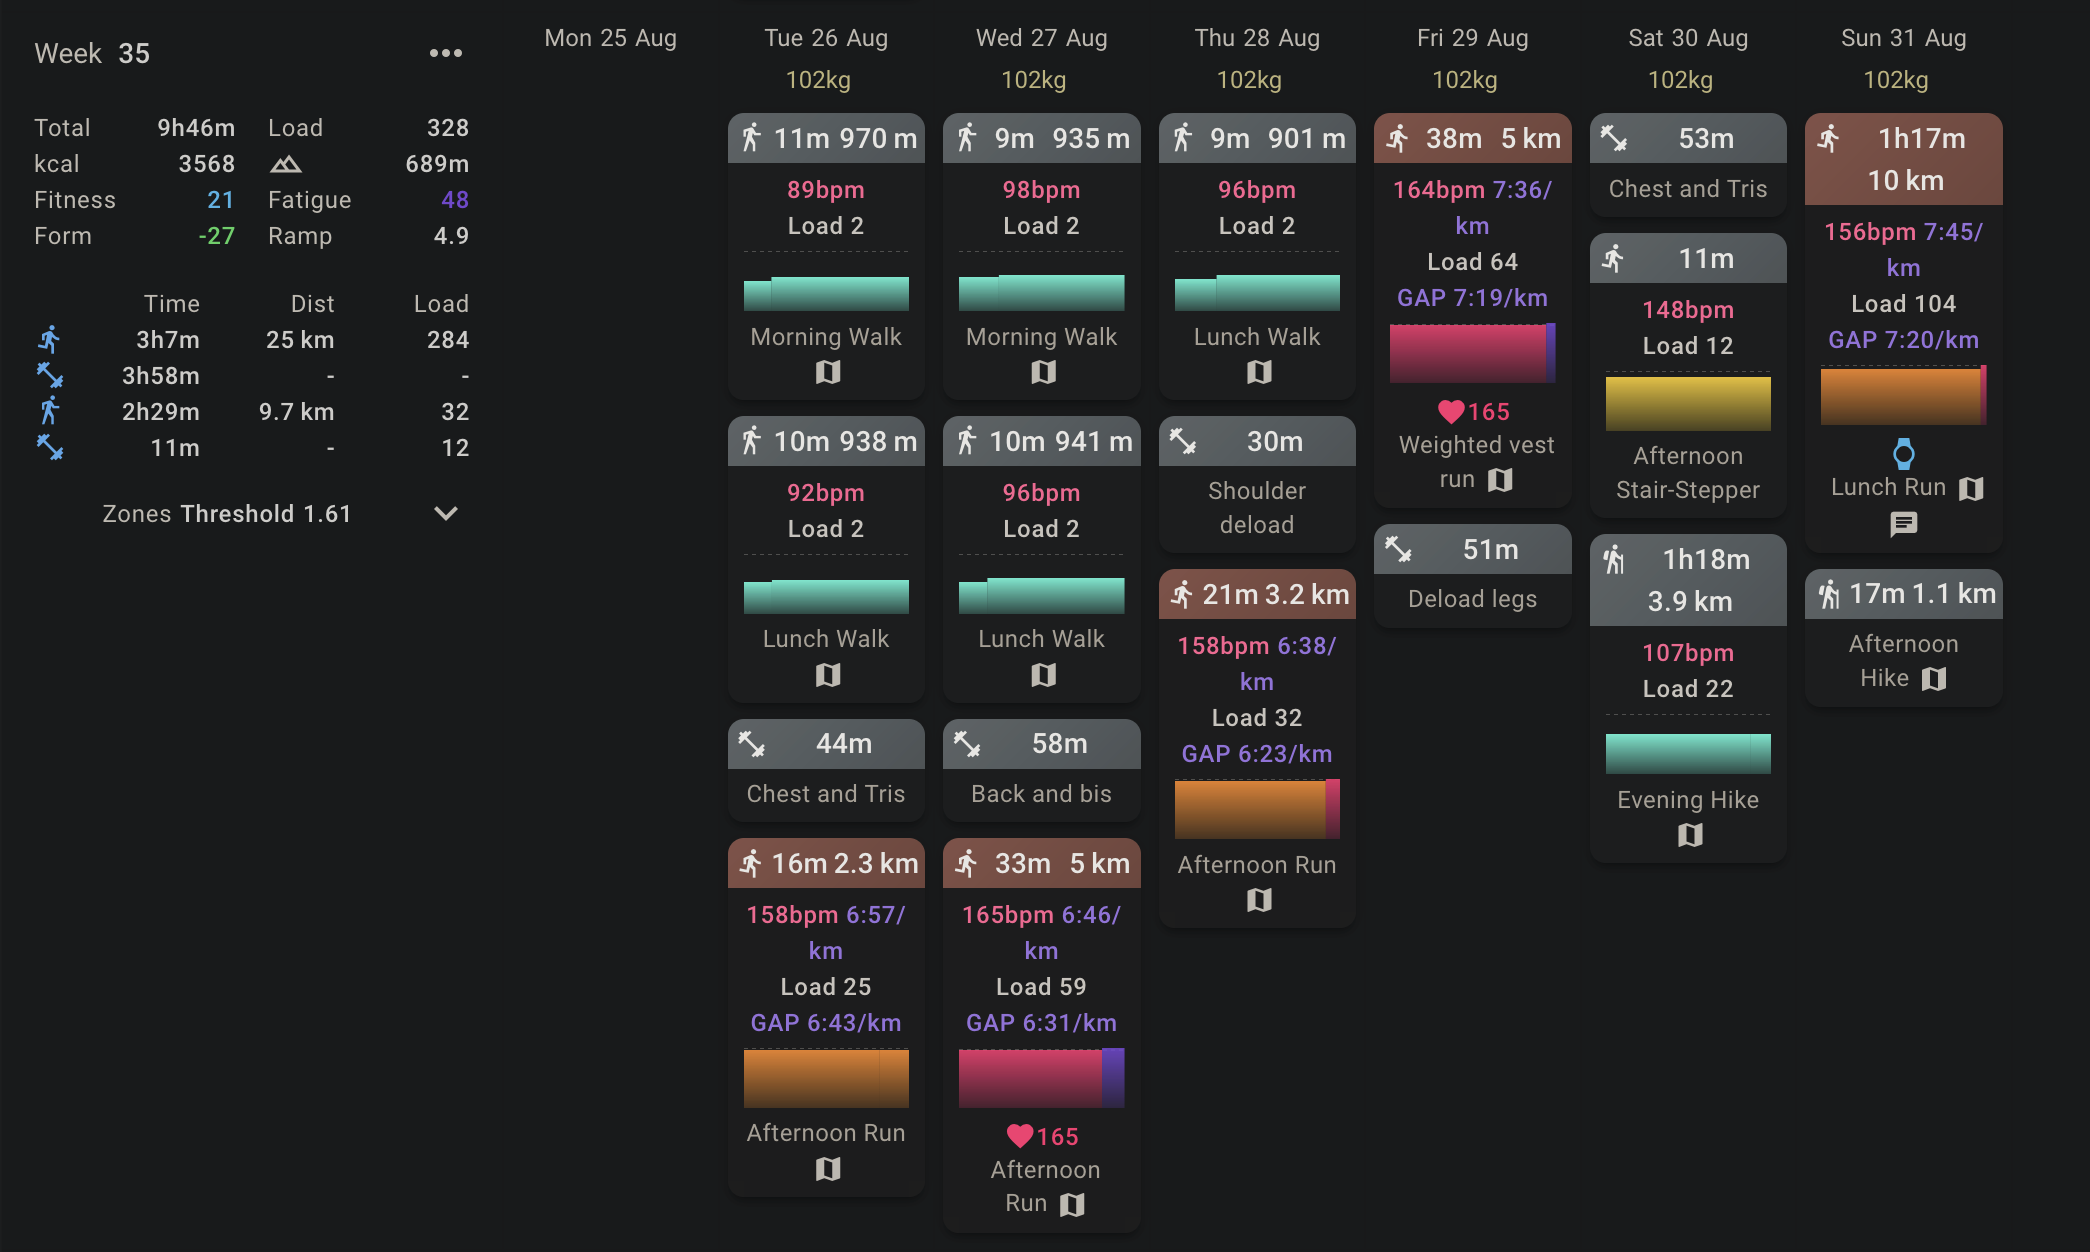
Task: Open comment icon on Sunday Lunch Run
Action: point(1903,524)
